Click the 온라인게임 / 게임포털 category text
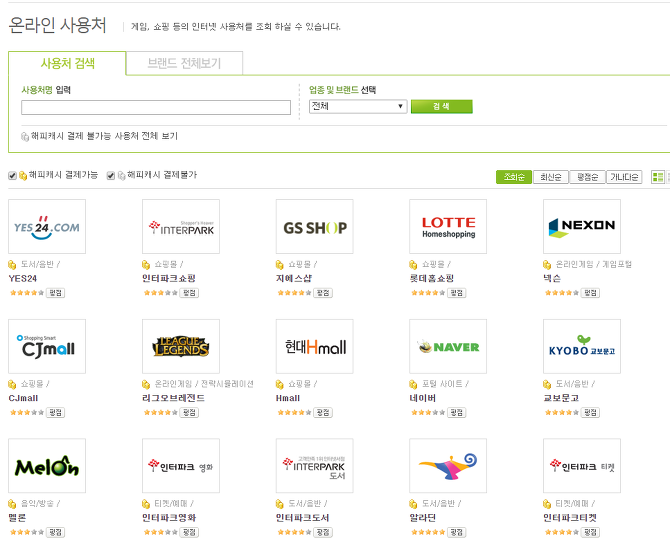The height and width of the screenshot is (552, 670). pyautogui.click(x=594, y=264)
